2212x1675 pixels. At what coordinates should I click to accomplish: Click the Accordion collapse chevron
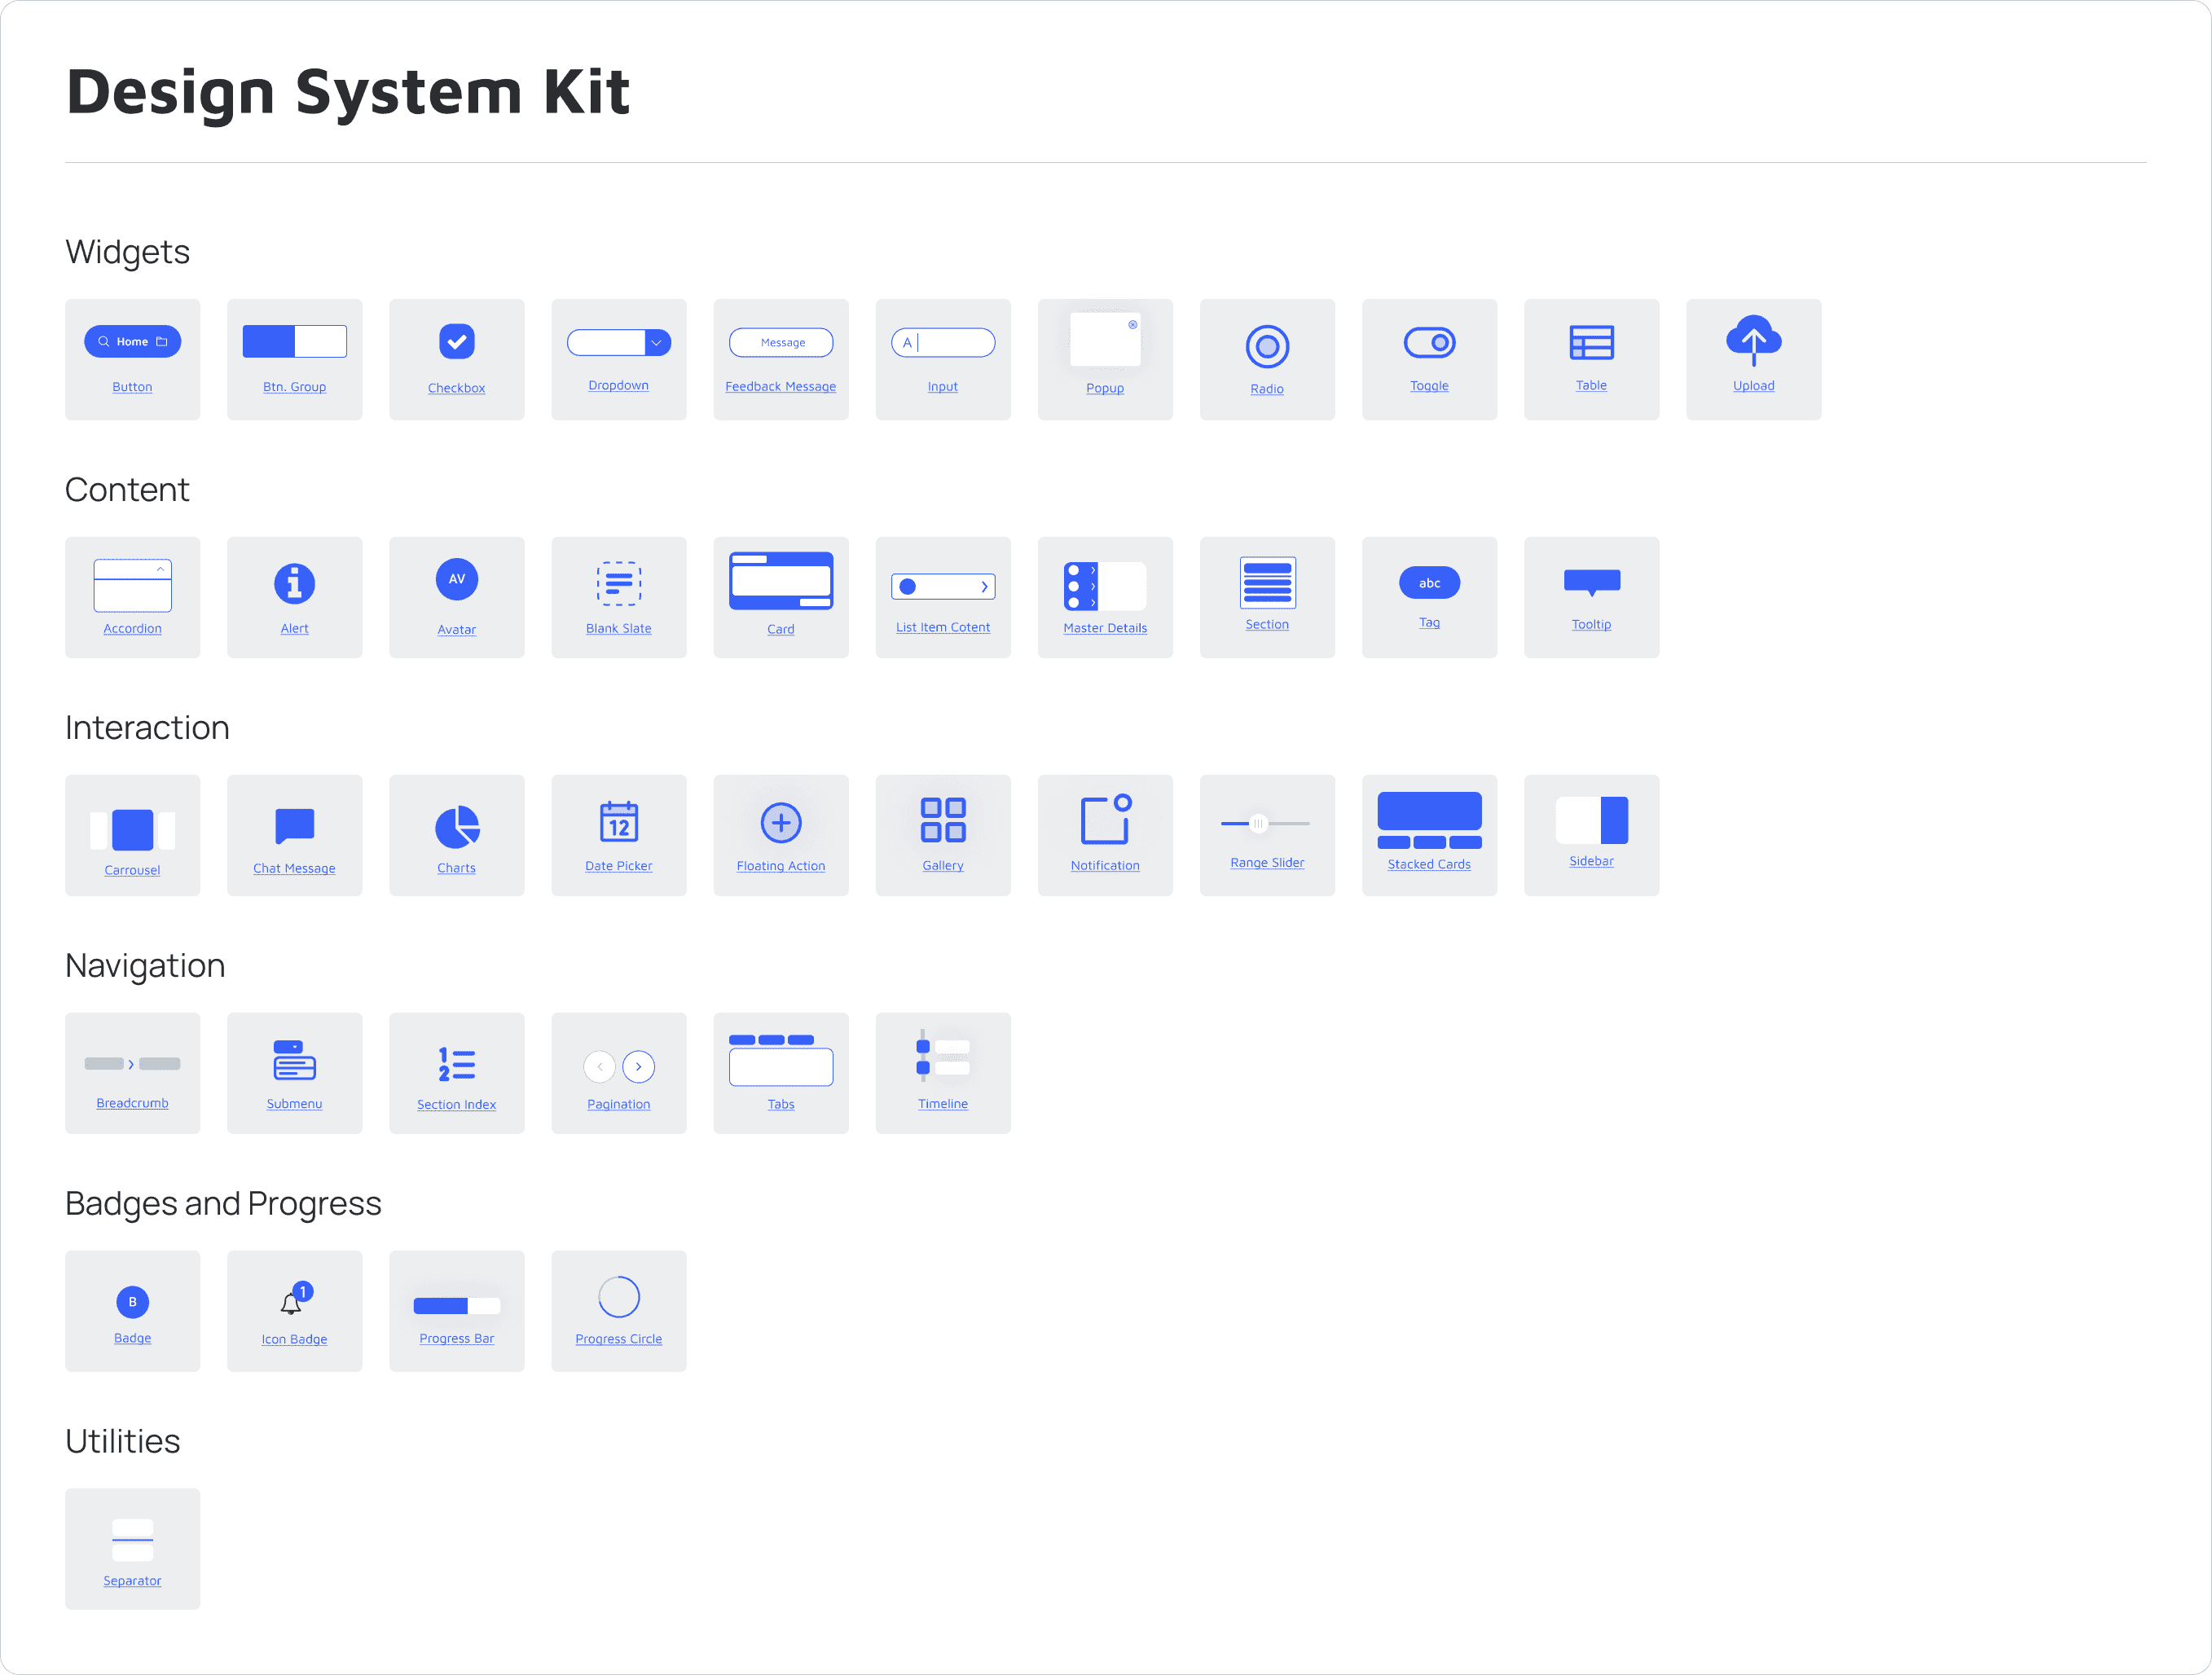160,569
